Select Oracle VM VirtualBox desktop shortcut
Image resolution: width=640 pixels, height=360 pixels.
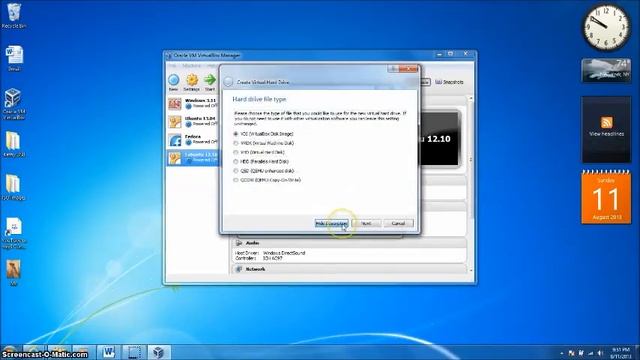click(x=13, y=104)
